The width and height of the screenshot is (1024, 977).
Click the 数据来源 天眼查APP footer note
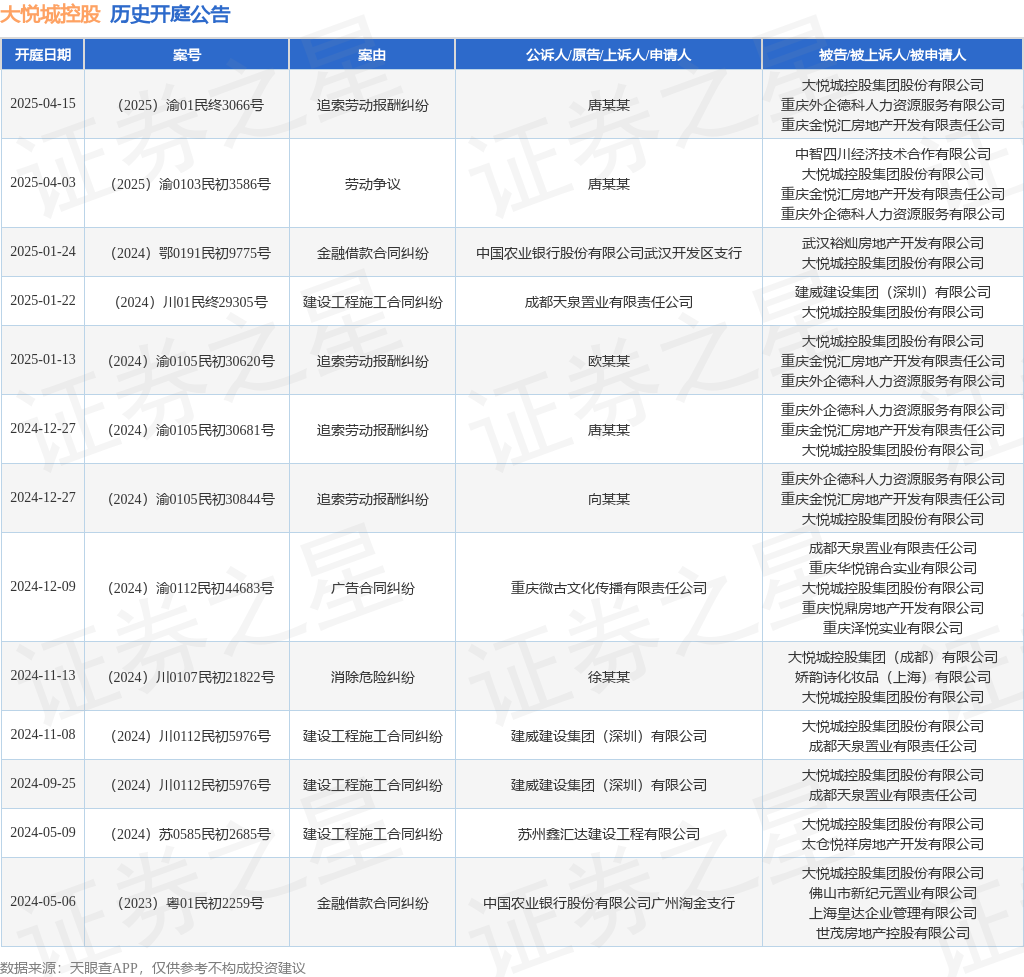click(x=152, y=968)
